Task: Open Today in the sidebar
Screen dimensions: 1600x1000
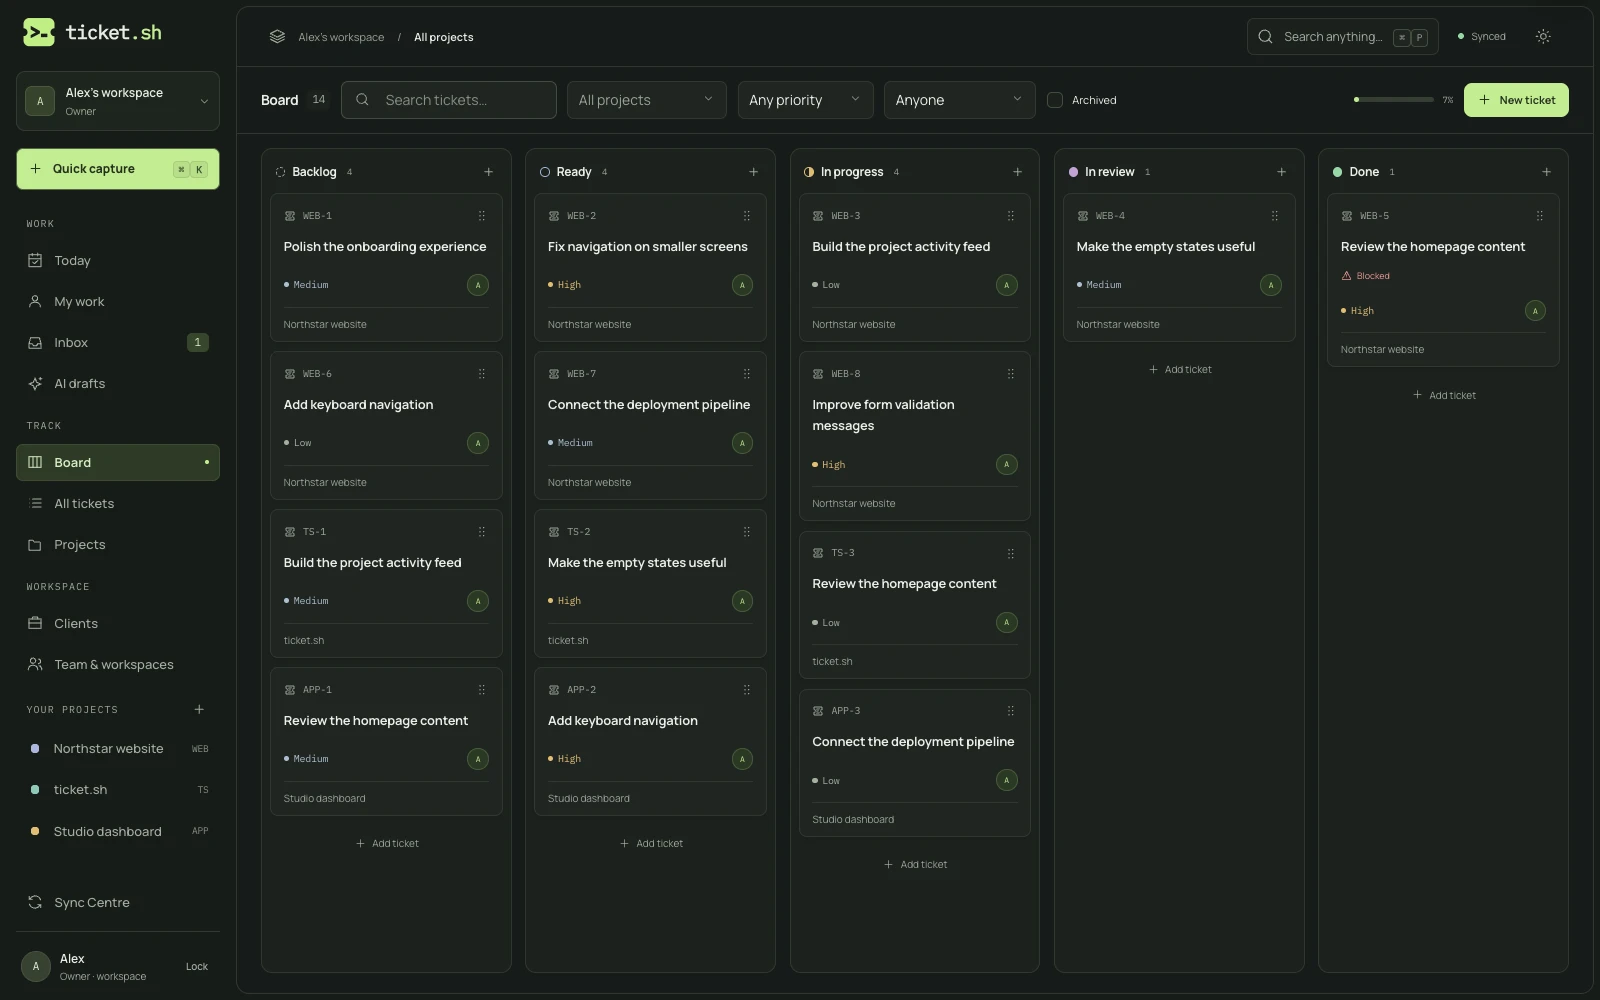Action: pyautogui.click(x=118, y=261)
